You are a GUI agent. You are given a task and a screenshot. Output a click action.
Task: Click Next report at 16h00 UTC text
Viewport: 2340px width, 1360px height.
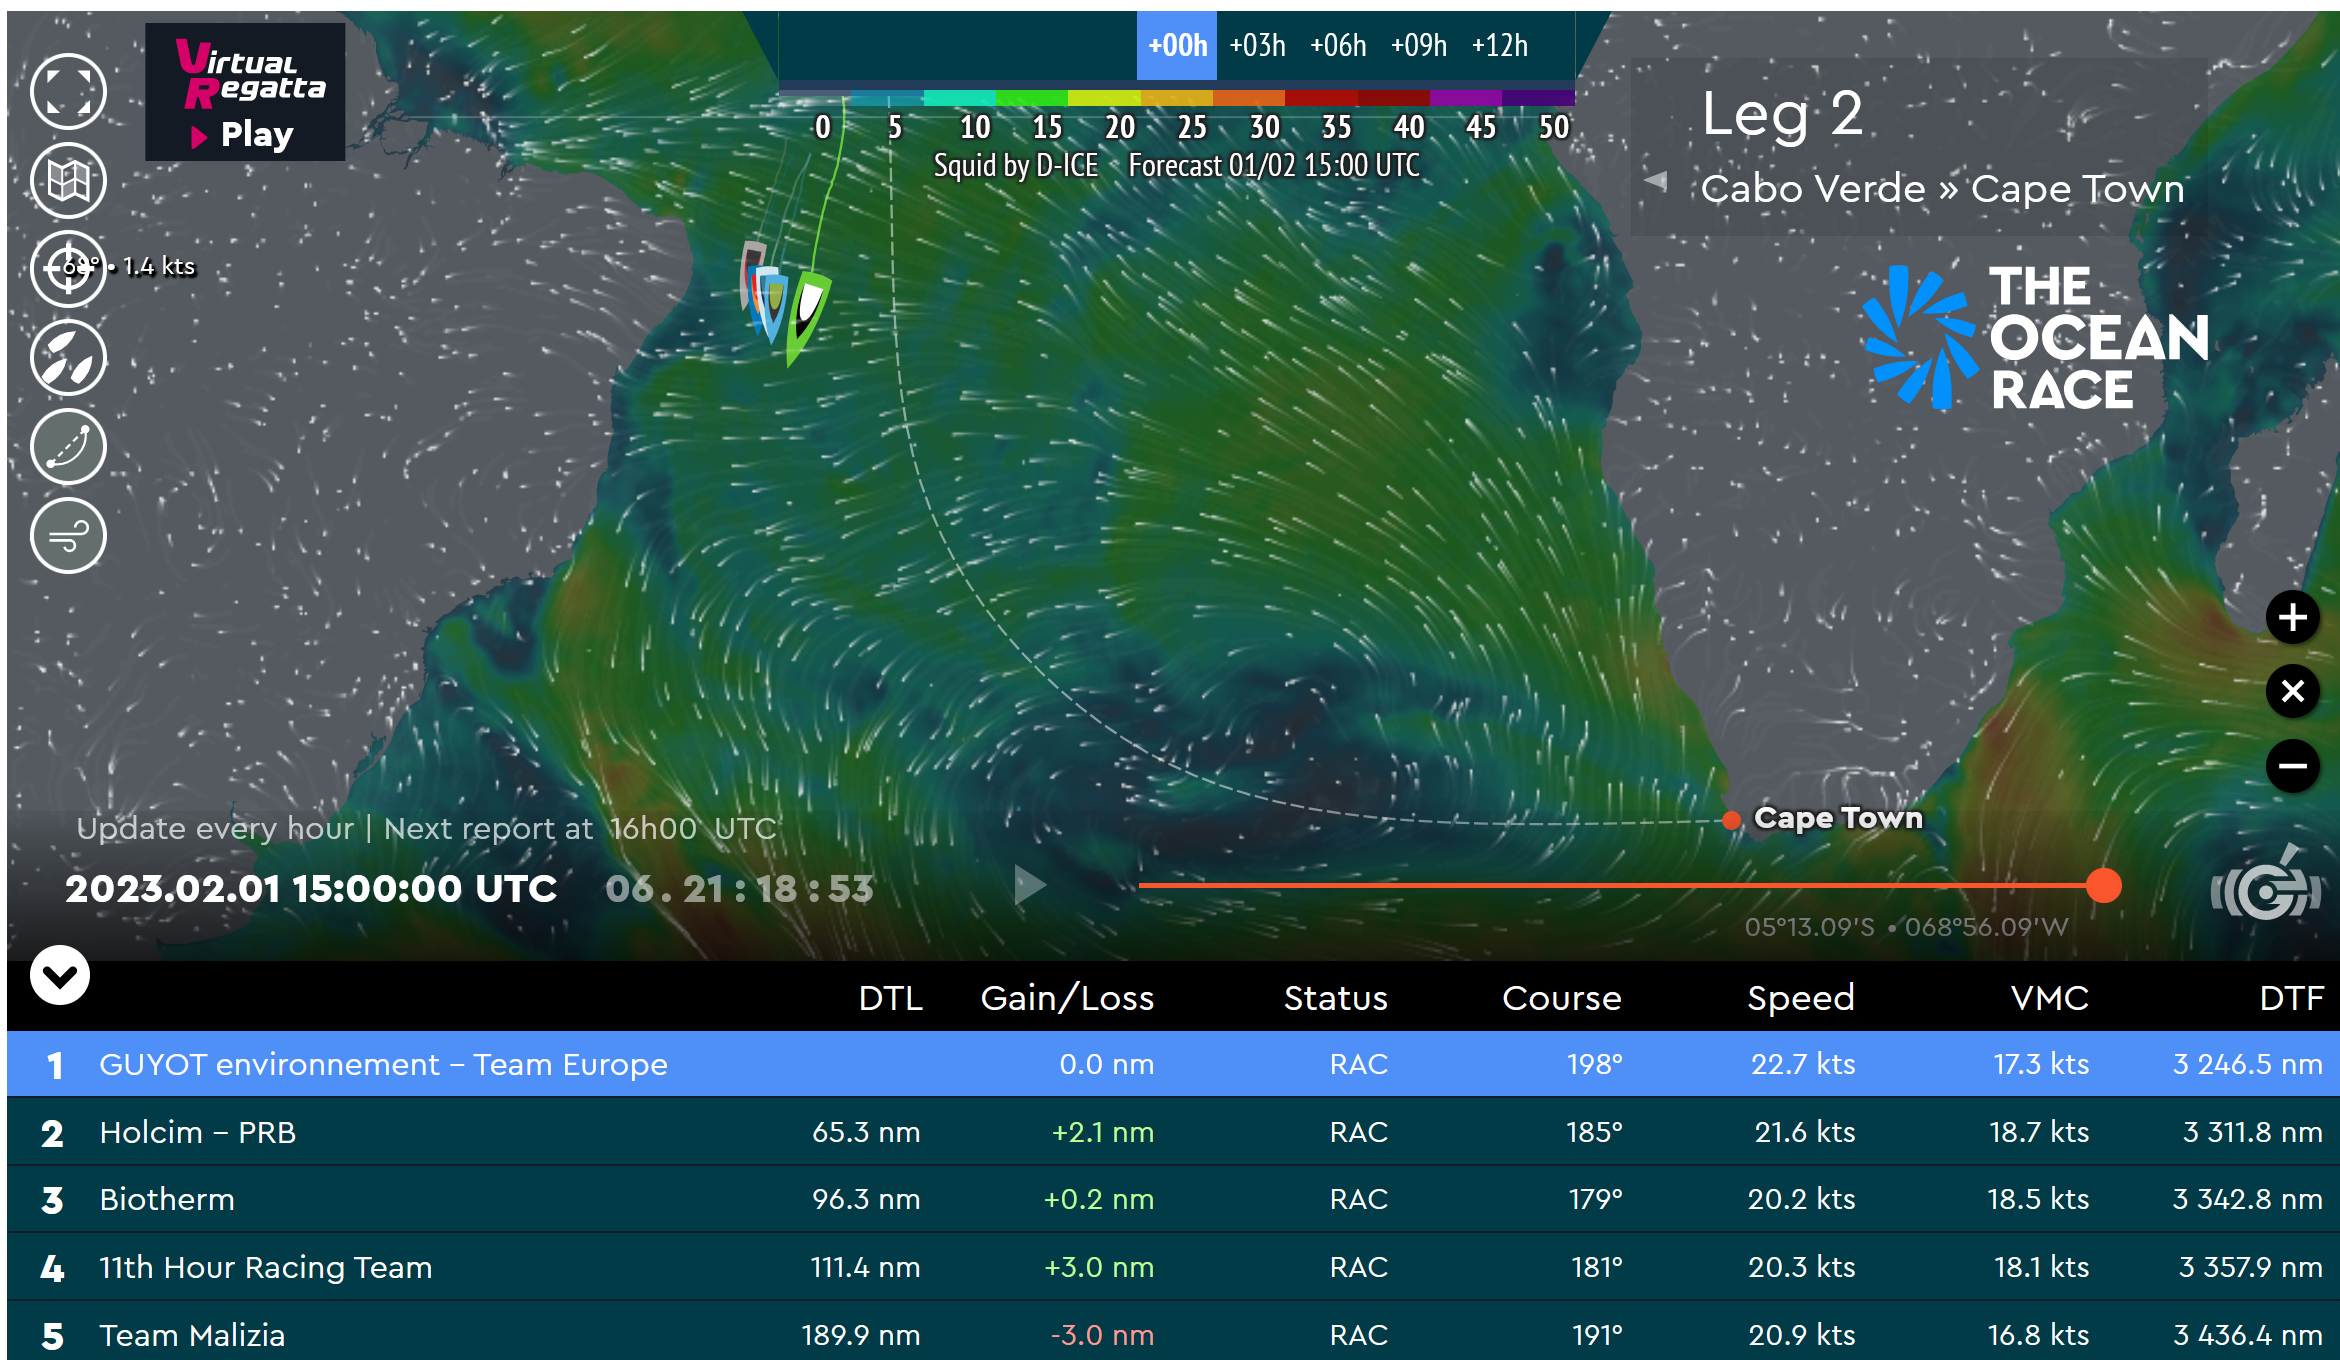pyautogui.click(x=580, y=828)
